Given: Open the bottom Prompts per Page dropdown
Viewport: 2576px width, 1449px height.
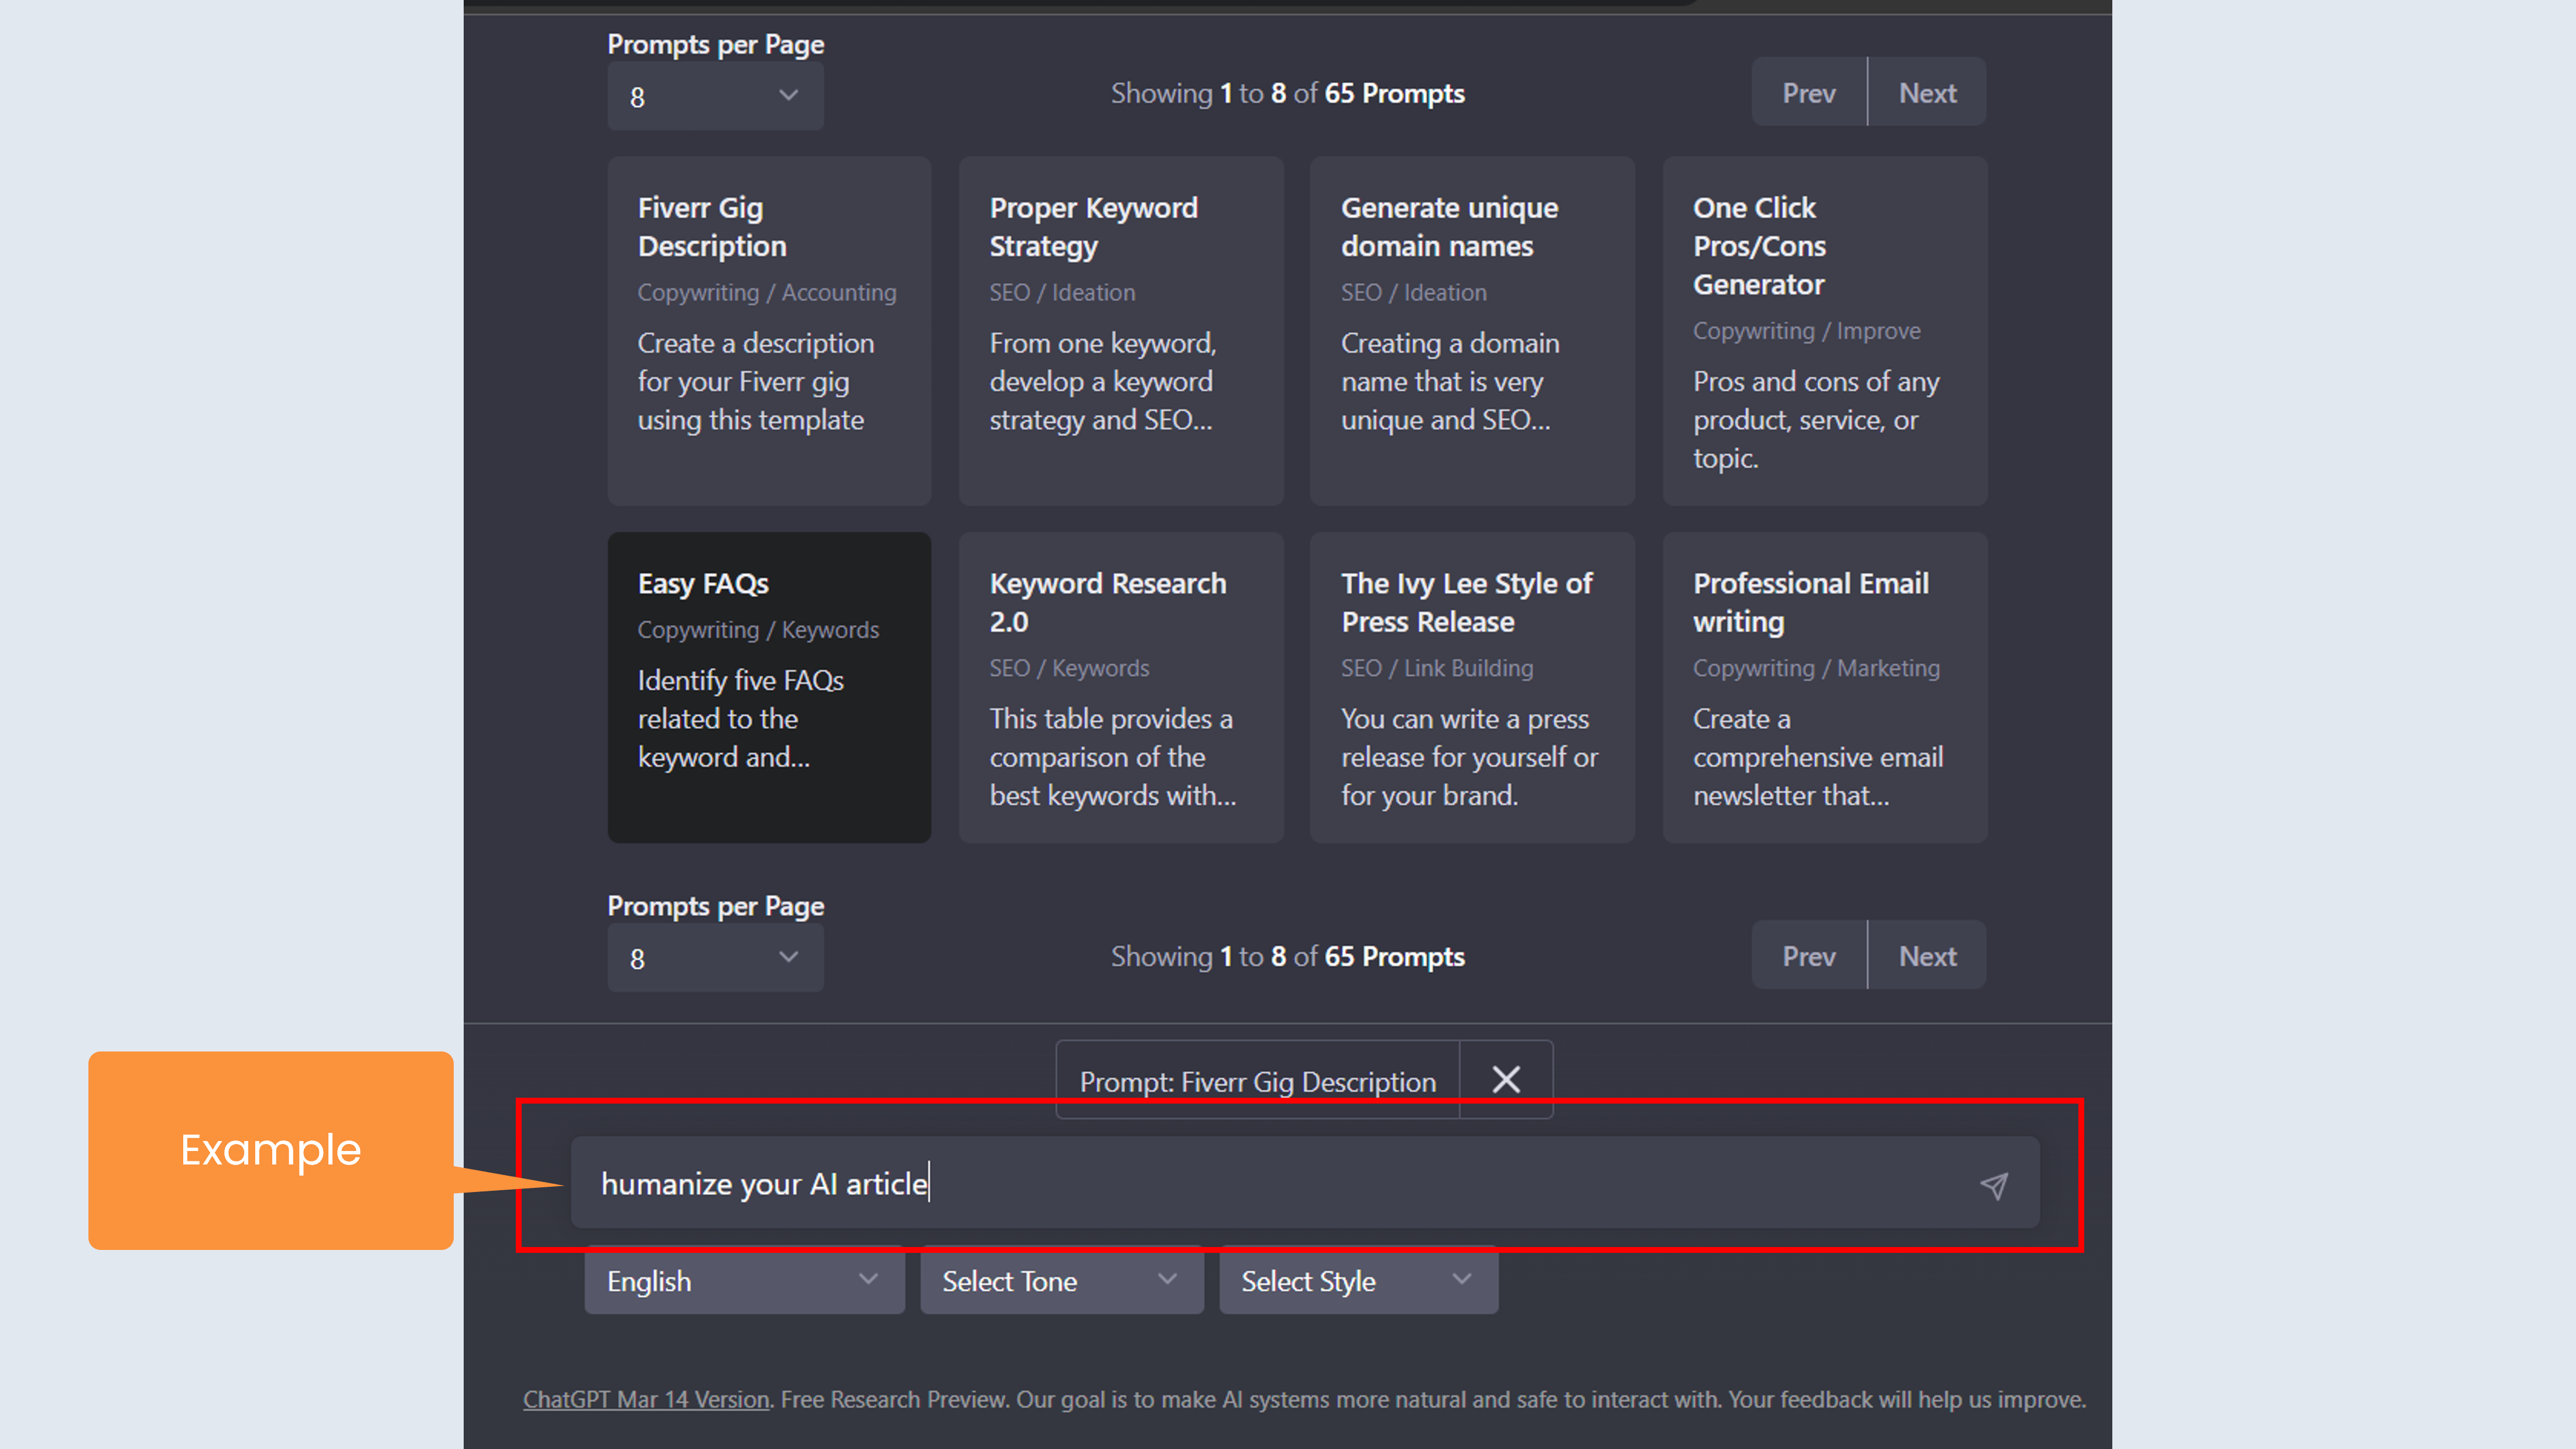Looking at the screenshot, I should 715,958.
